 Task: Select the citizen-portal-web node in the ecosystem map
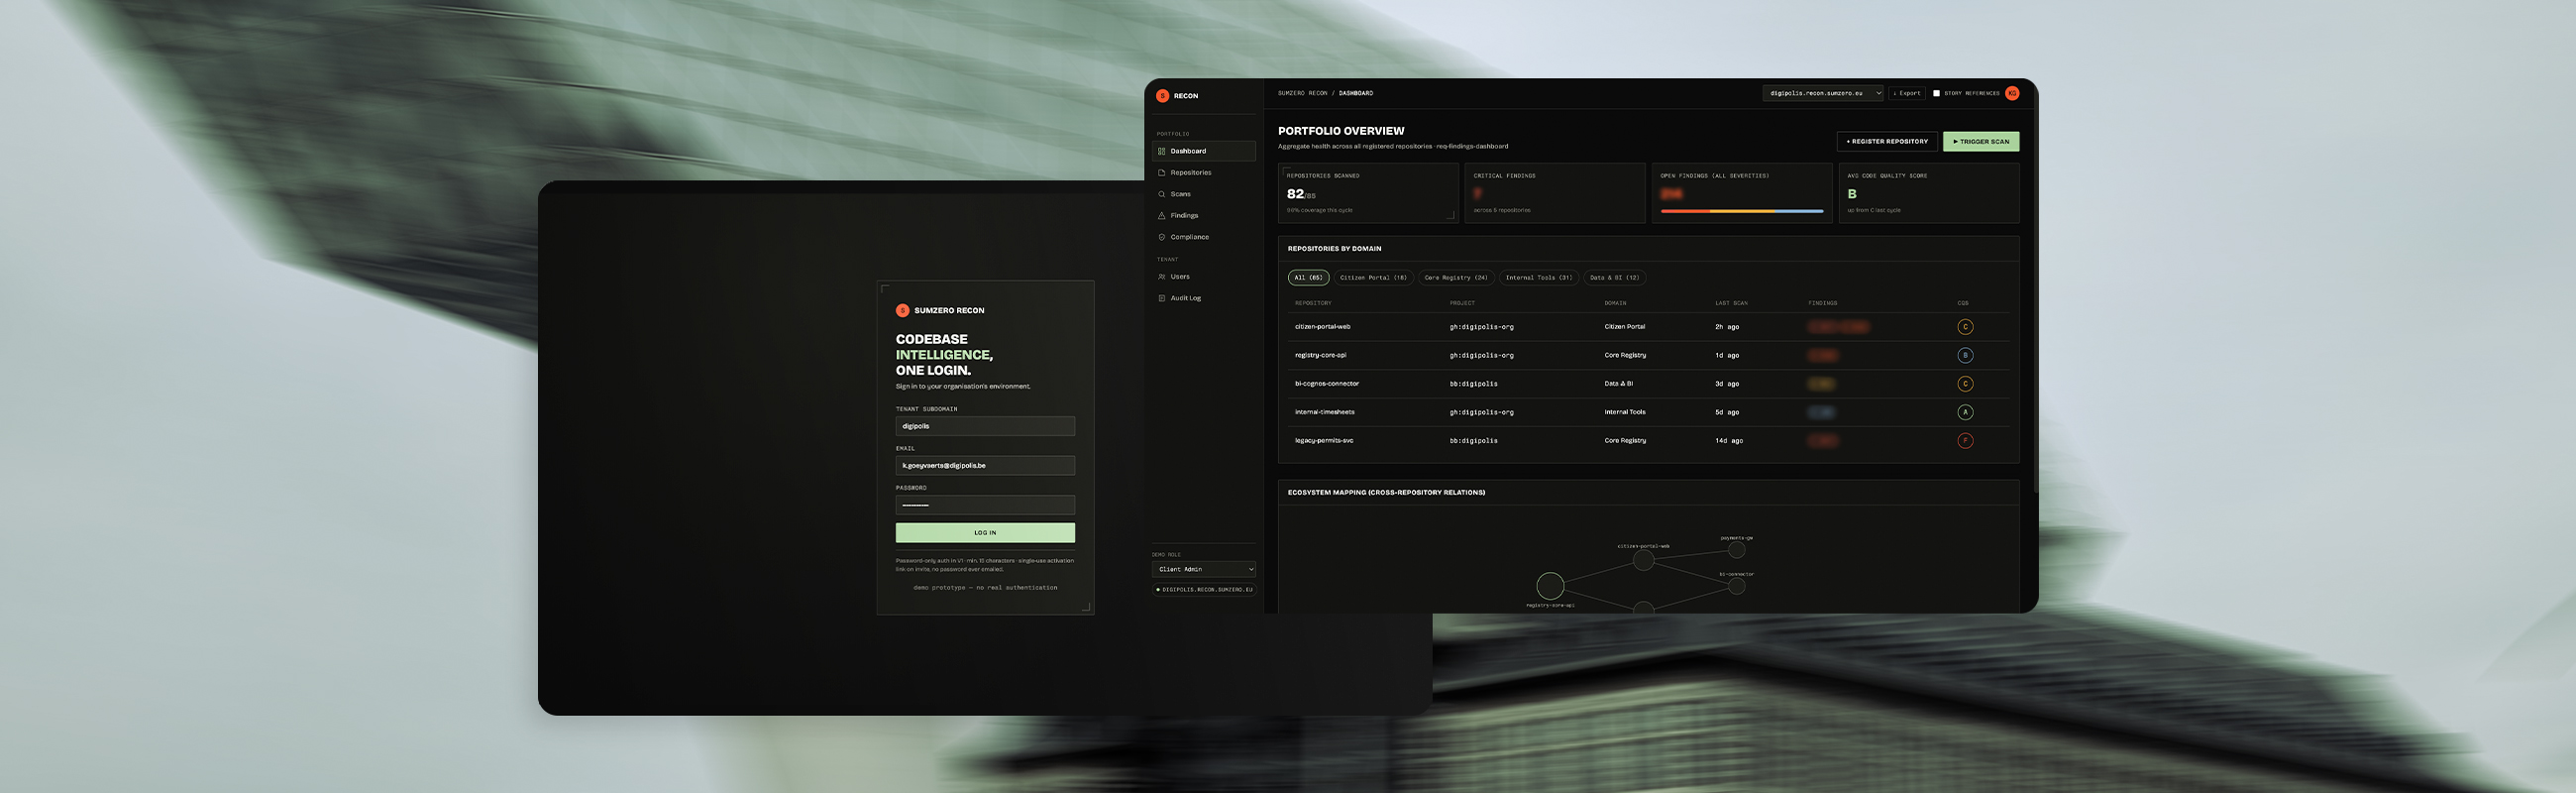pos(1643,561)
